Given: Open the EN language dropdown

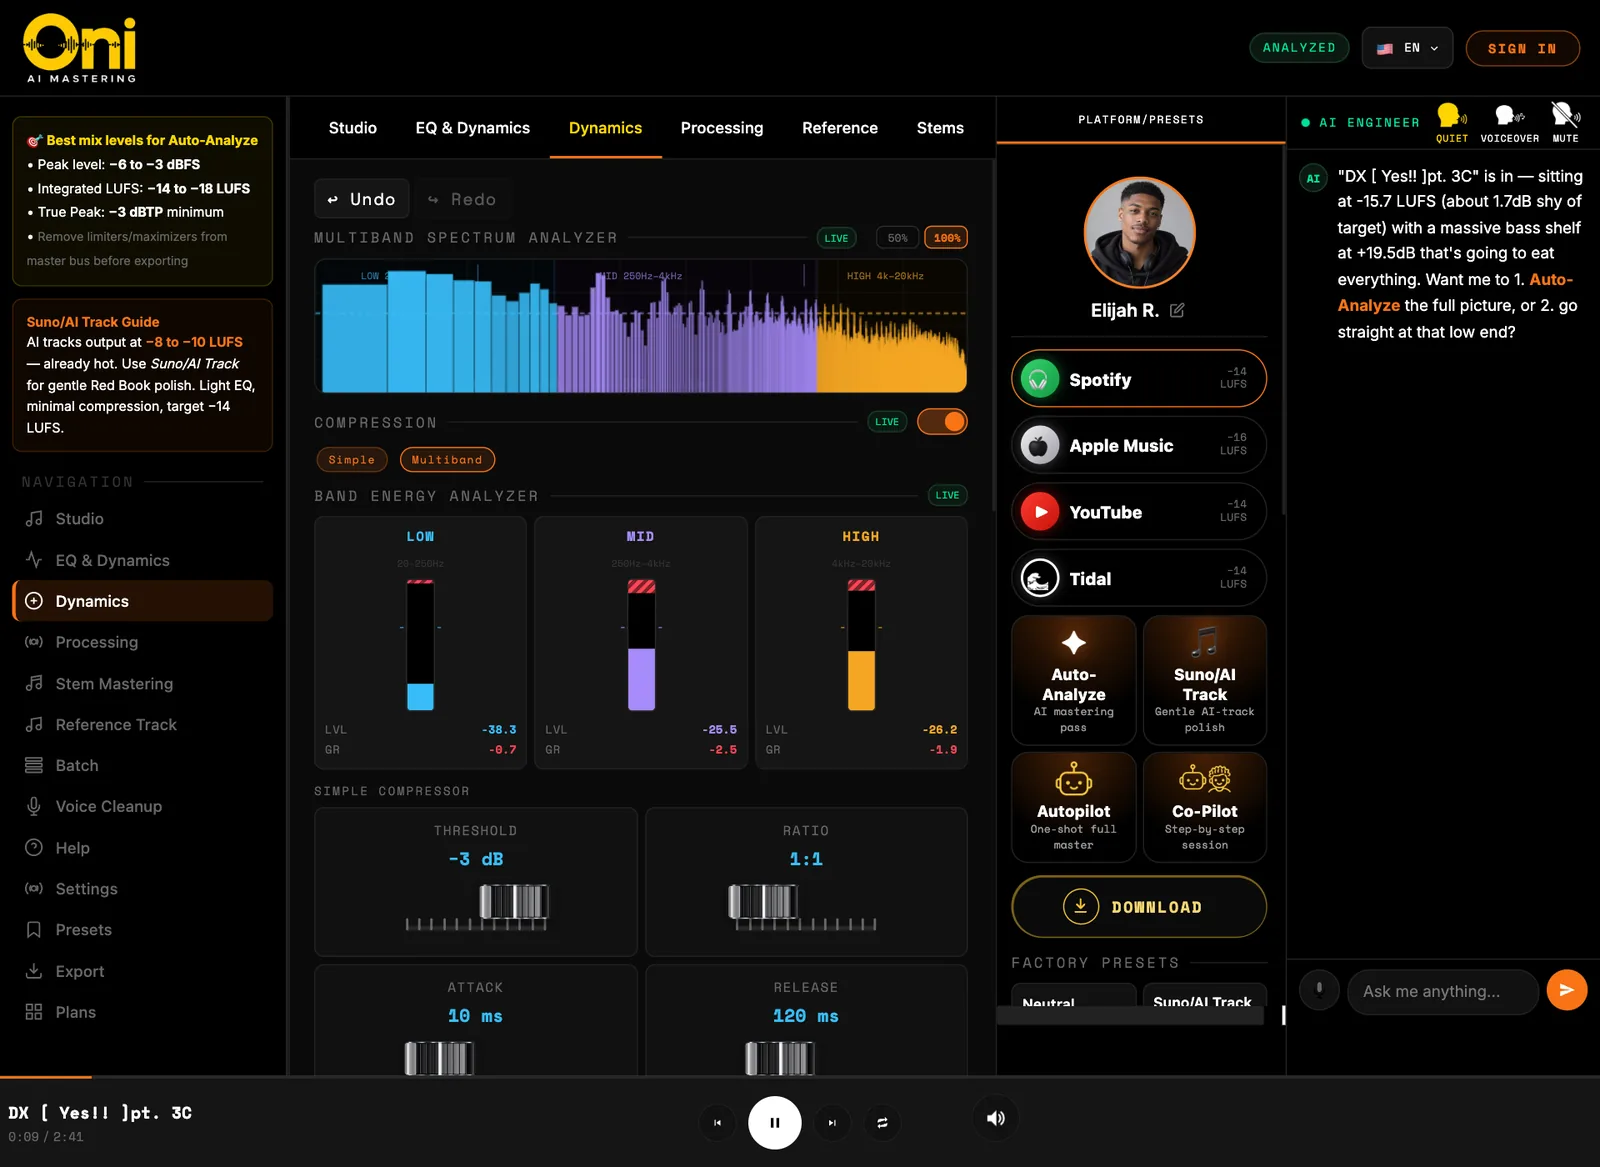Looking at the screenshot, I should (1407, 48).
